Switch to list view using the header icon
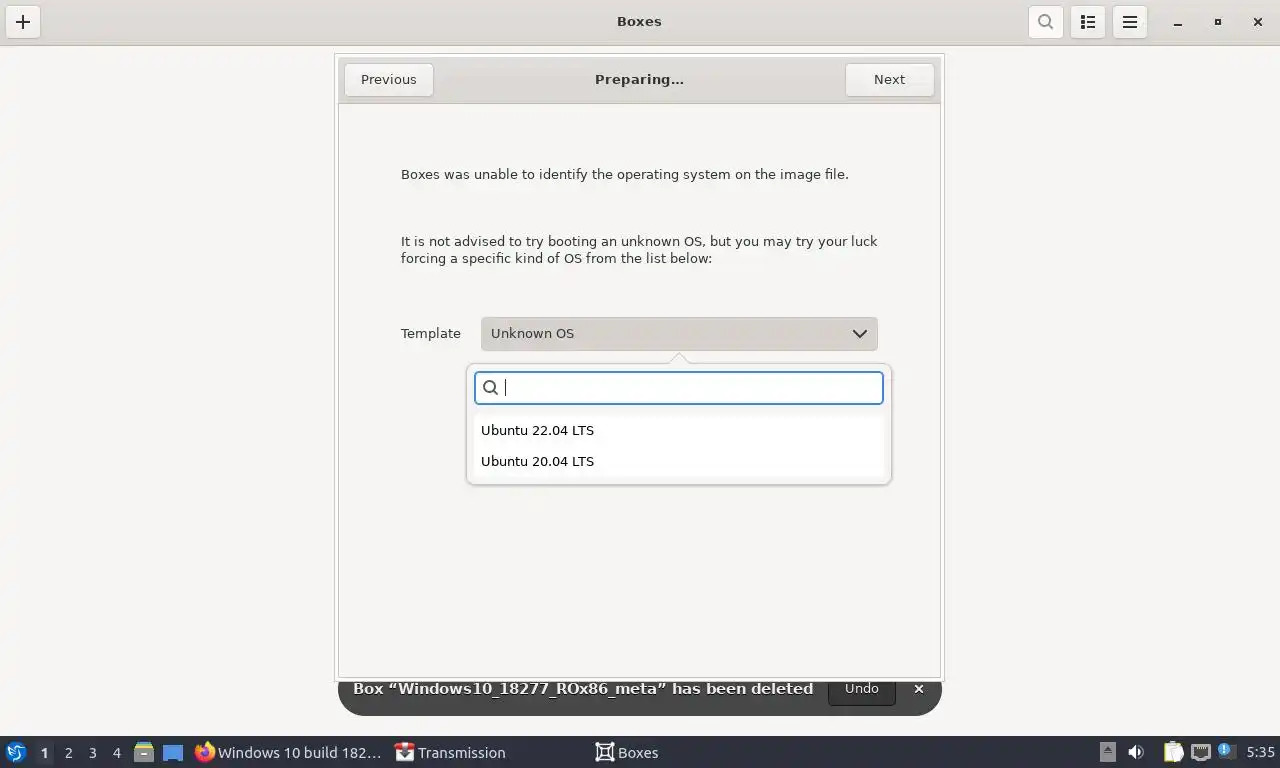The height and width of the screenshot is (768, 1280). [x=1088, y=22]
